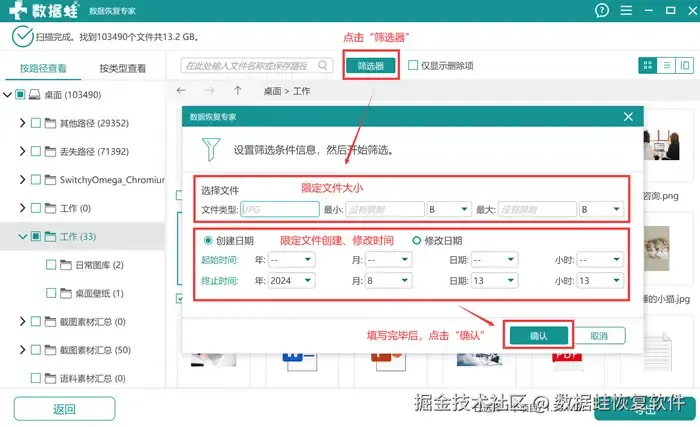Click the search magnifier icon

pos(323,65)
